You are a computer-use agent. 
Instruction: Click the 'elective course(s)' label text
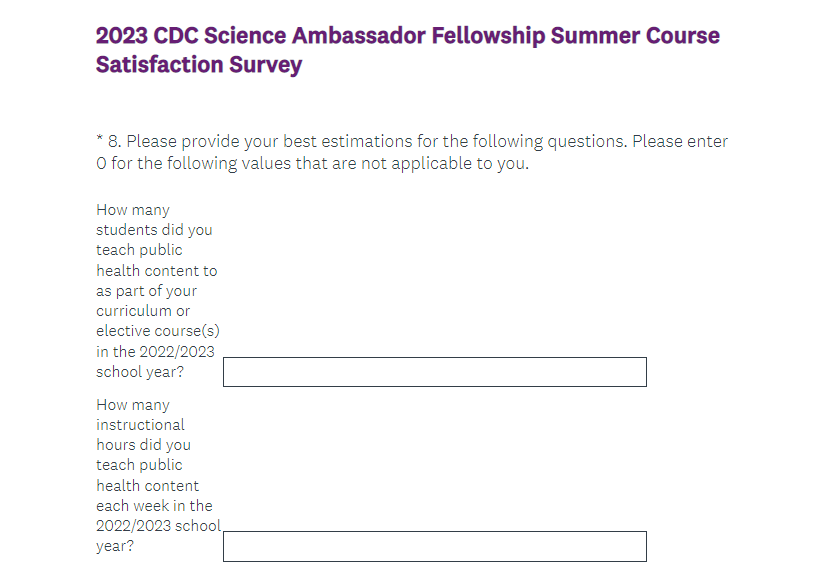[158, 331]
